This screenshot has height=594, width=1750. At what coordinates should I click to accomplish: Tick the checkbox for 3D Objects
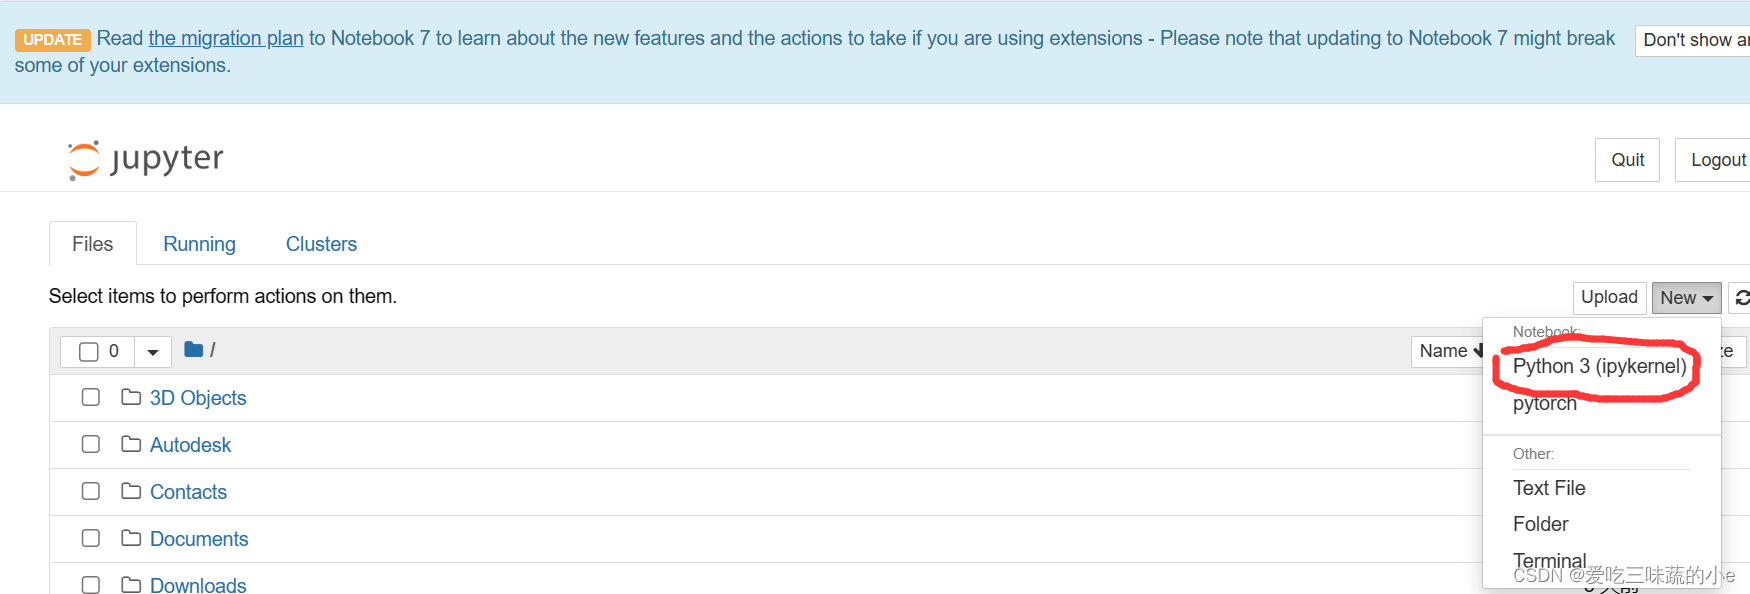pos(91,398)
